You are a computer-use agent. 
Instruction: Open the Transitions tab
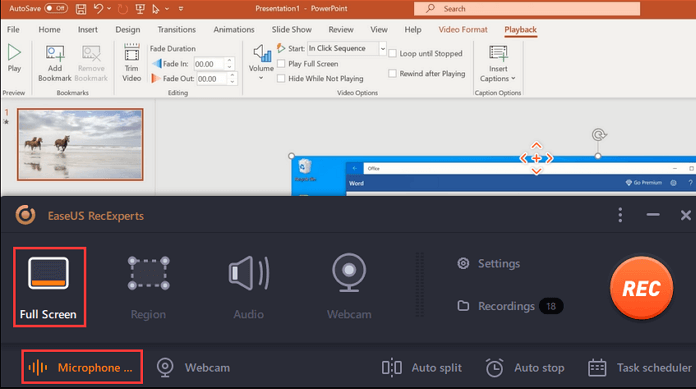click(x=176, y=29)
